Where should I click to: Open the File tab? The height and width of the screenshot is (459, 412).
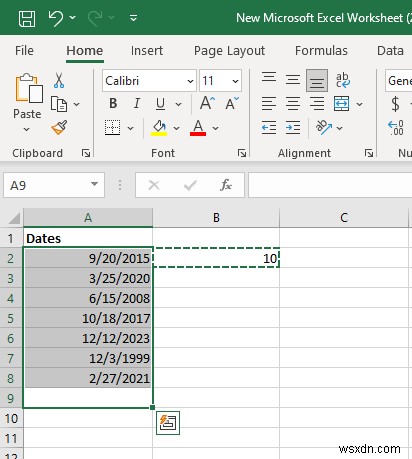point(24,51)
